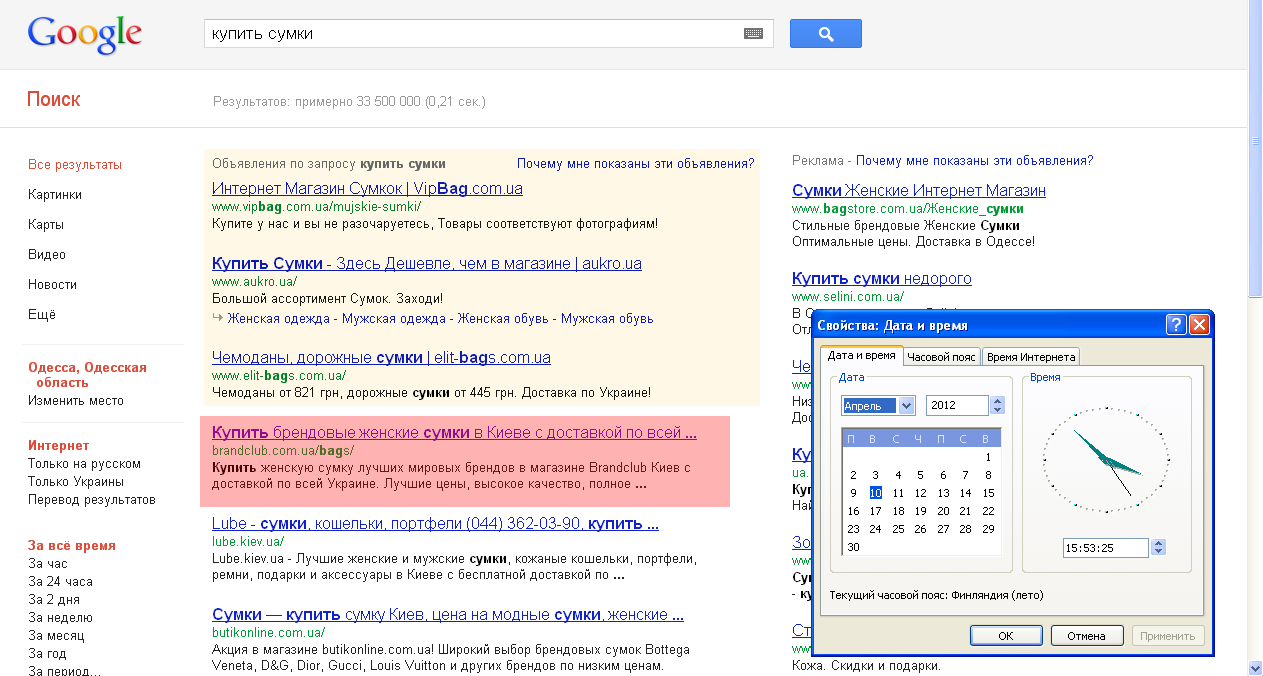Open Новости search category
Screen dimensions: 1263x676
click(x=52, y=285)
